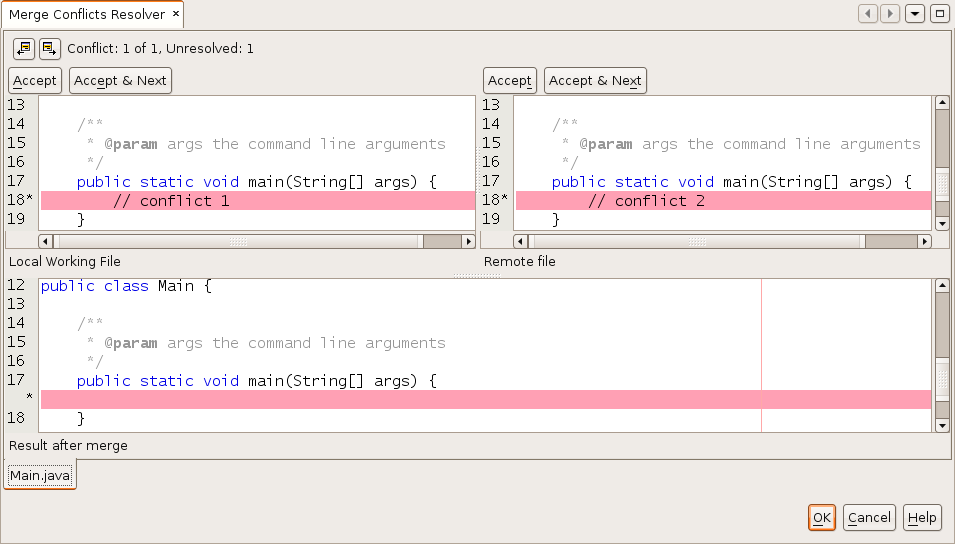Click @param comment line in local pane
The height and width of the screenshot is (544, 955).
pos(266,144)
